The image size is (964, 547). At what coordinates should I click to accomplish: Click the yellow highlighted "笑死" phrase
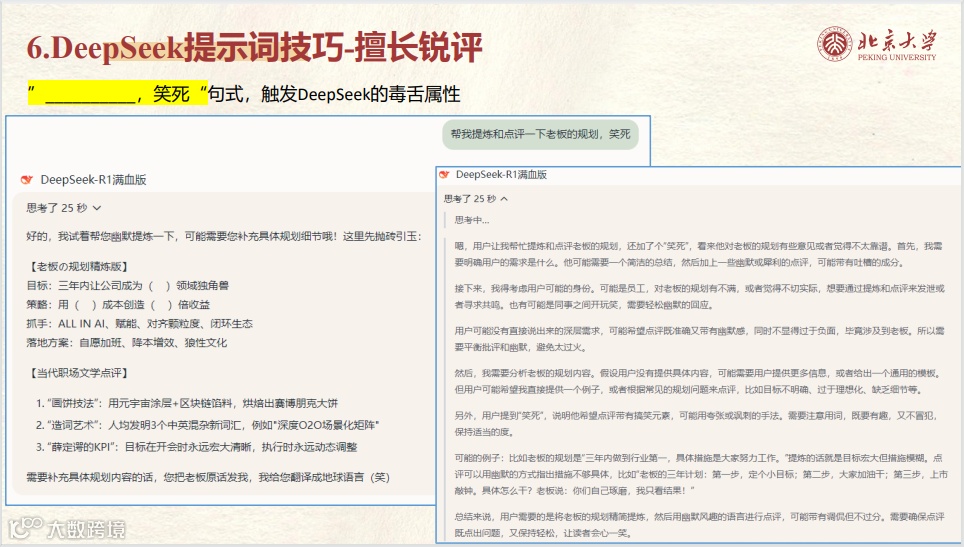pos(171,94)
